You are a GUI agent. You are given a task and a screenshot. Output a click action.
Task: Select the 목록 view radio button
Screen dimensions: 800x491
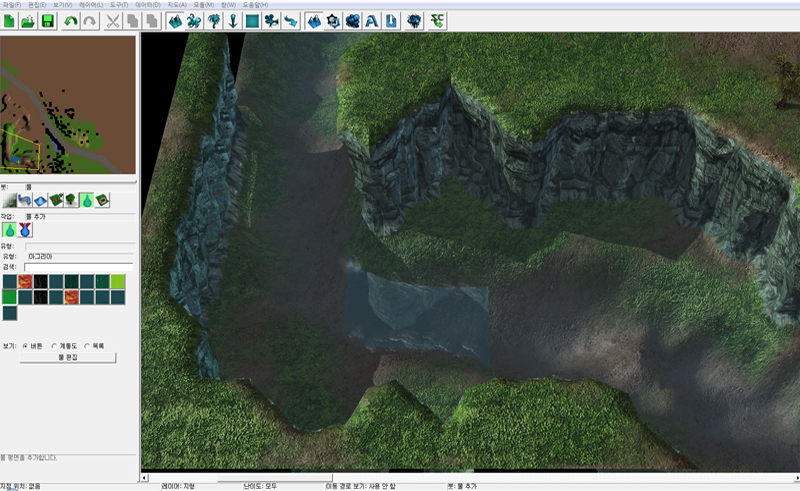pos(87,346)
